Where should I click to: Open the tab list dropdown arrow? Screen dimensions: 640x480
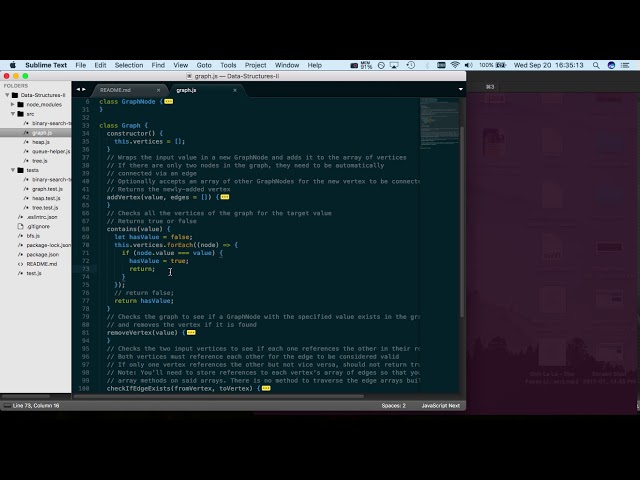[461, 89]
